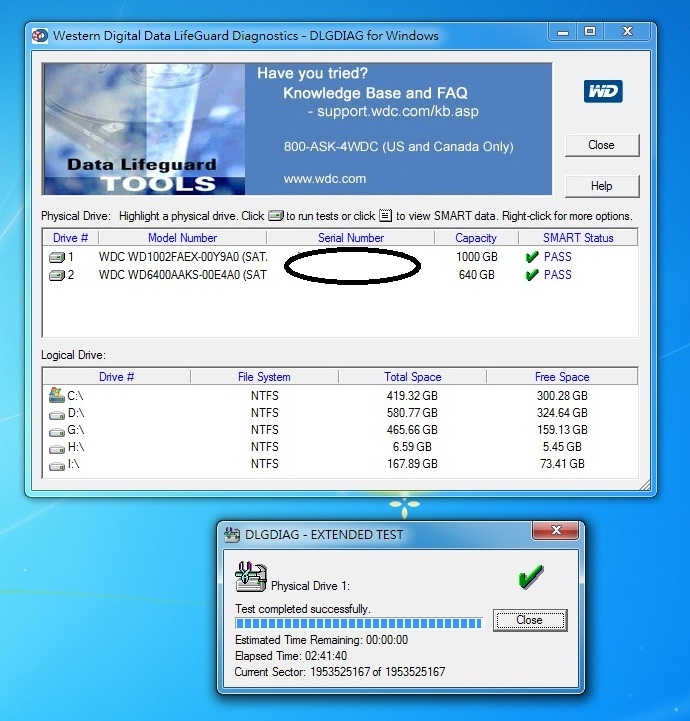
Task: Click the NTFS entry for I:\ drive
Action: (x=264, y=464)
